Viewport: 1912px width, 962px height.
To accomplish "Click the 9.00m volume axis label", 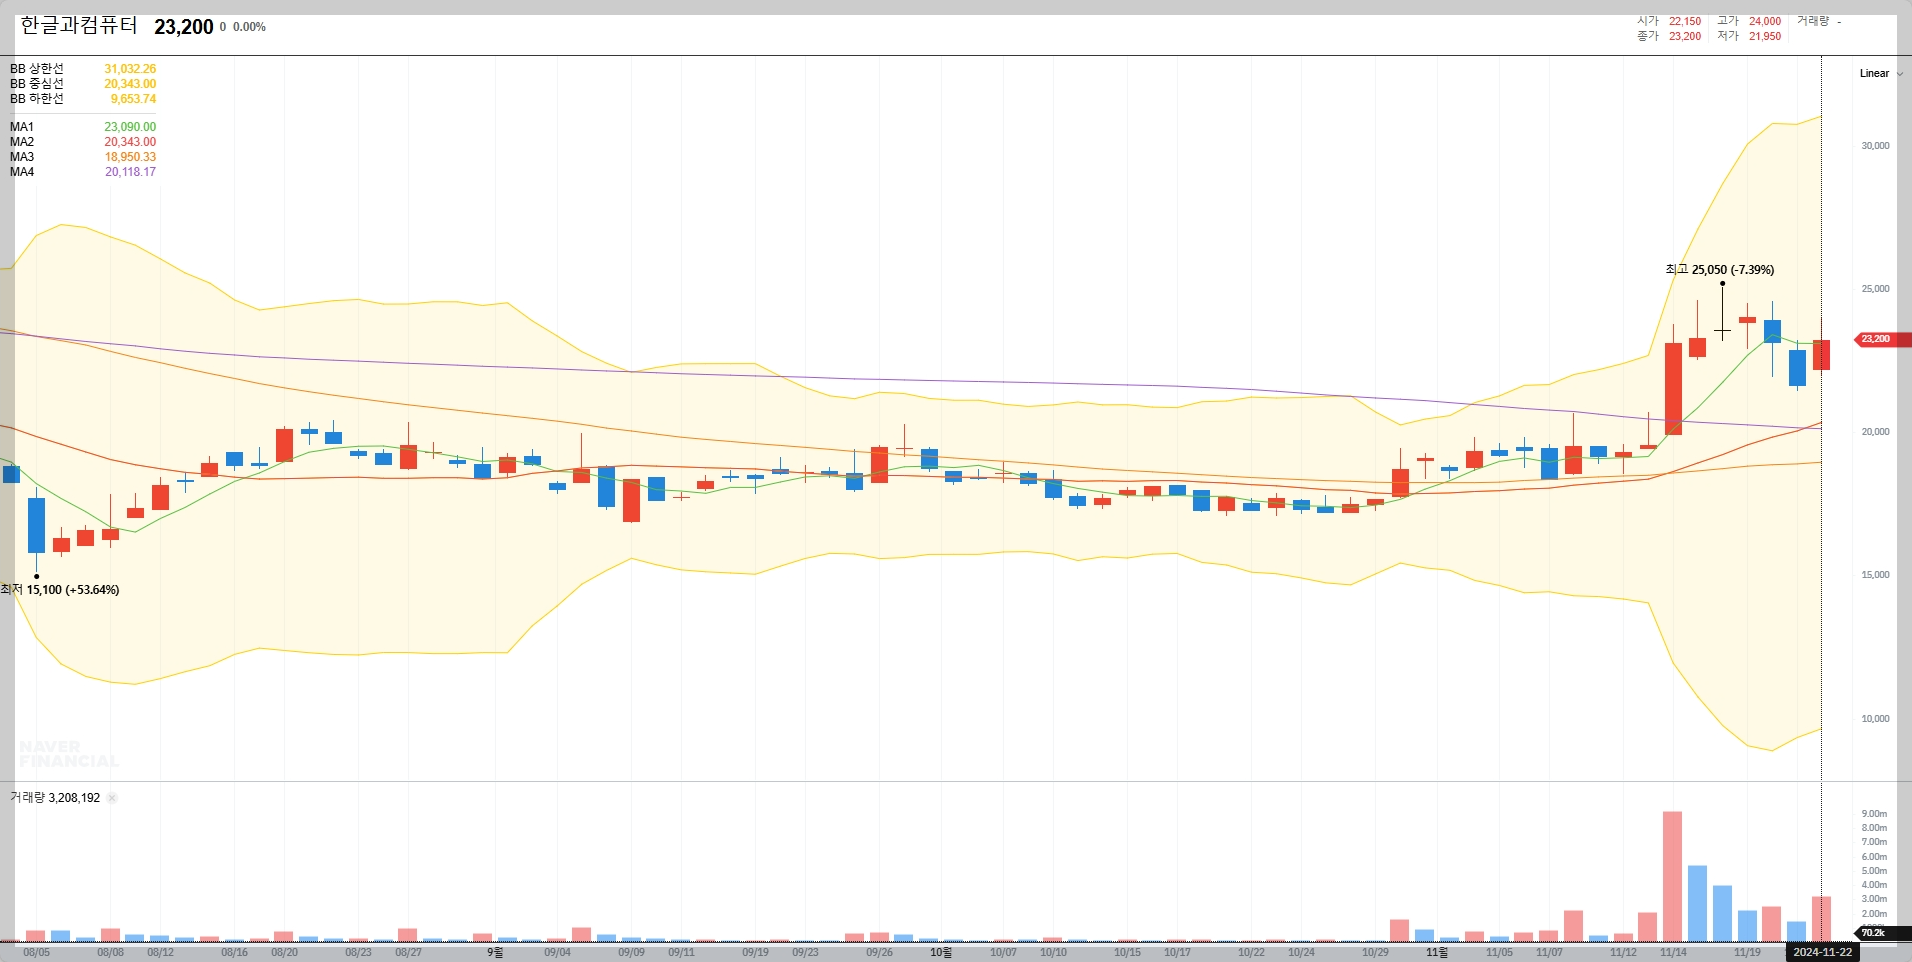I will (1874, 814).
